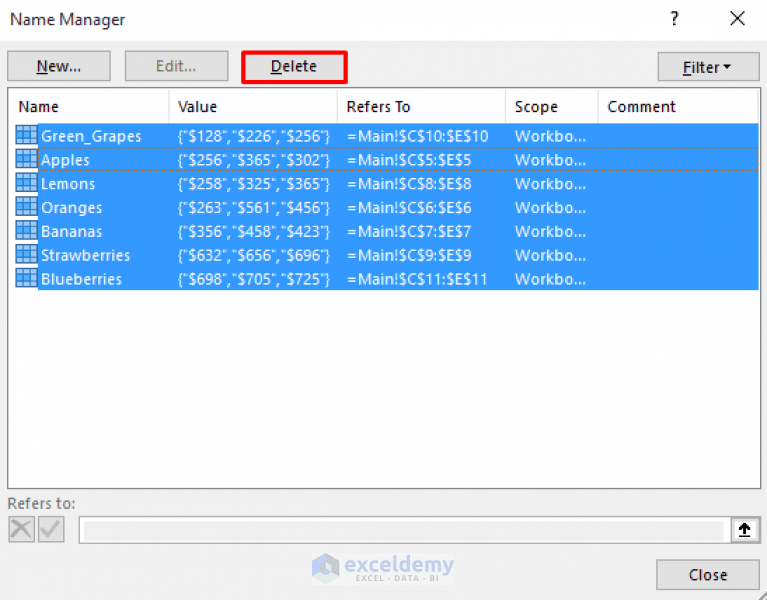Select the Lemons name
767x600 pixels.
pyautogui.click(x=68, y=184)
